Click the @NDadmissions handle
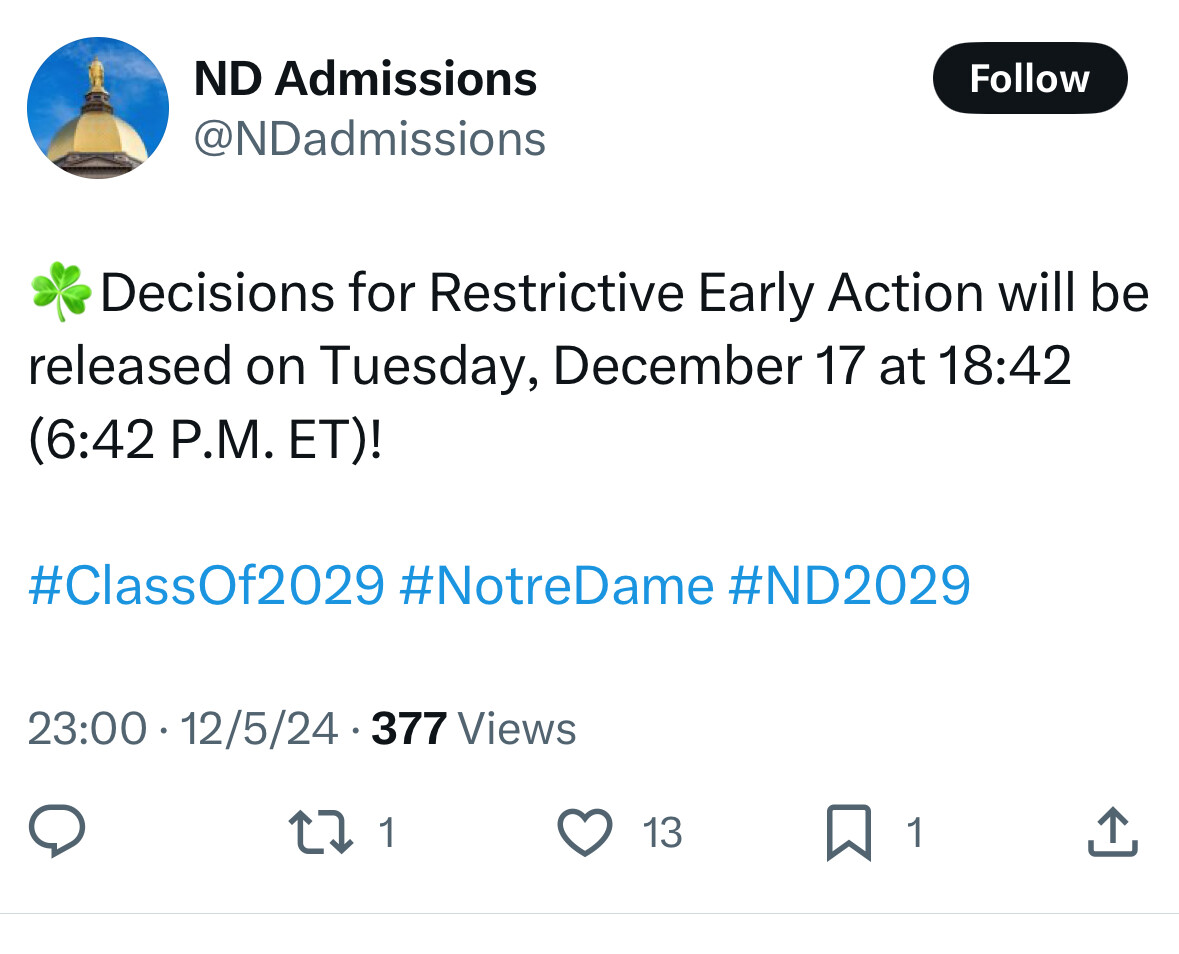Viewport: 1179px width, 954px height. tap(369, 139)
